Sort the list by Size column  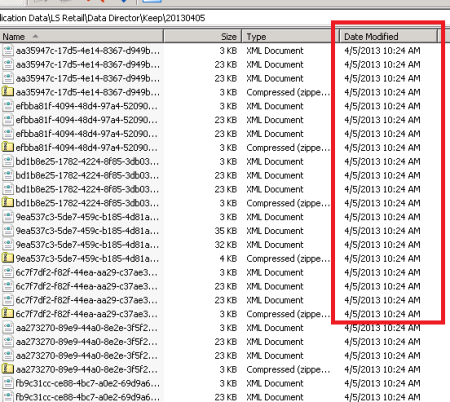click(x=202, y=36)
